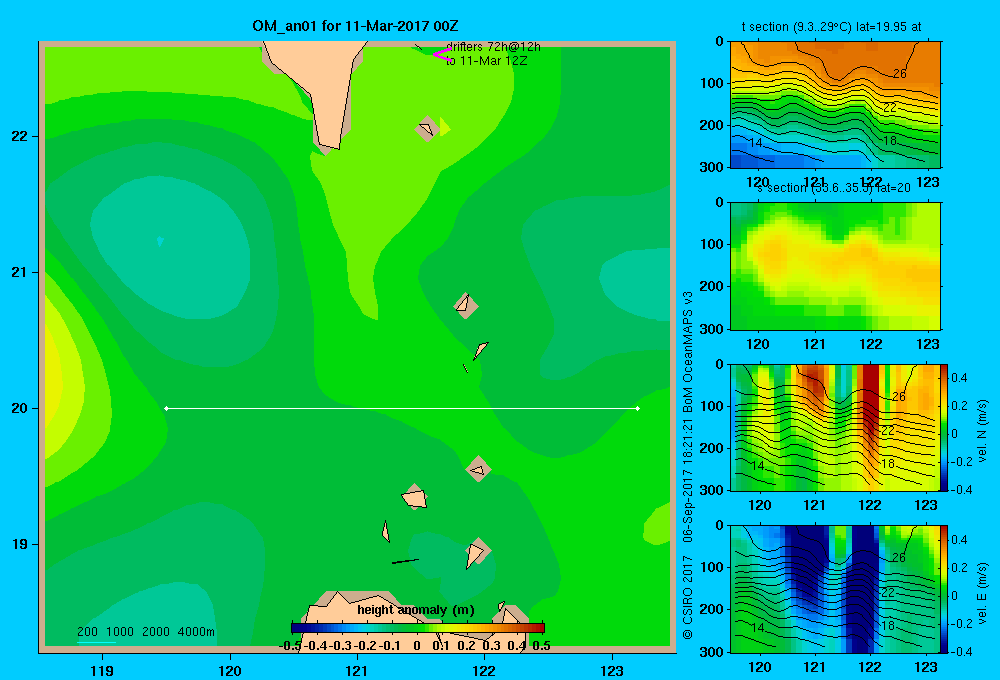Click the island near latitude 20.75 on the map
Image resolution: width=1000 pixels, height=680 pixels.
click(466, 306)
